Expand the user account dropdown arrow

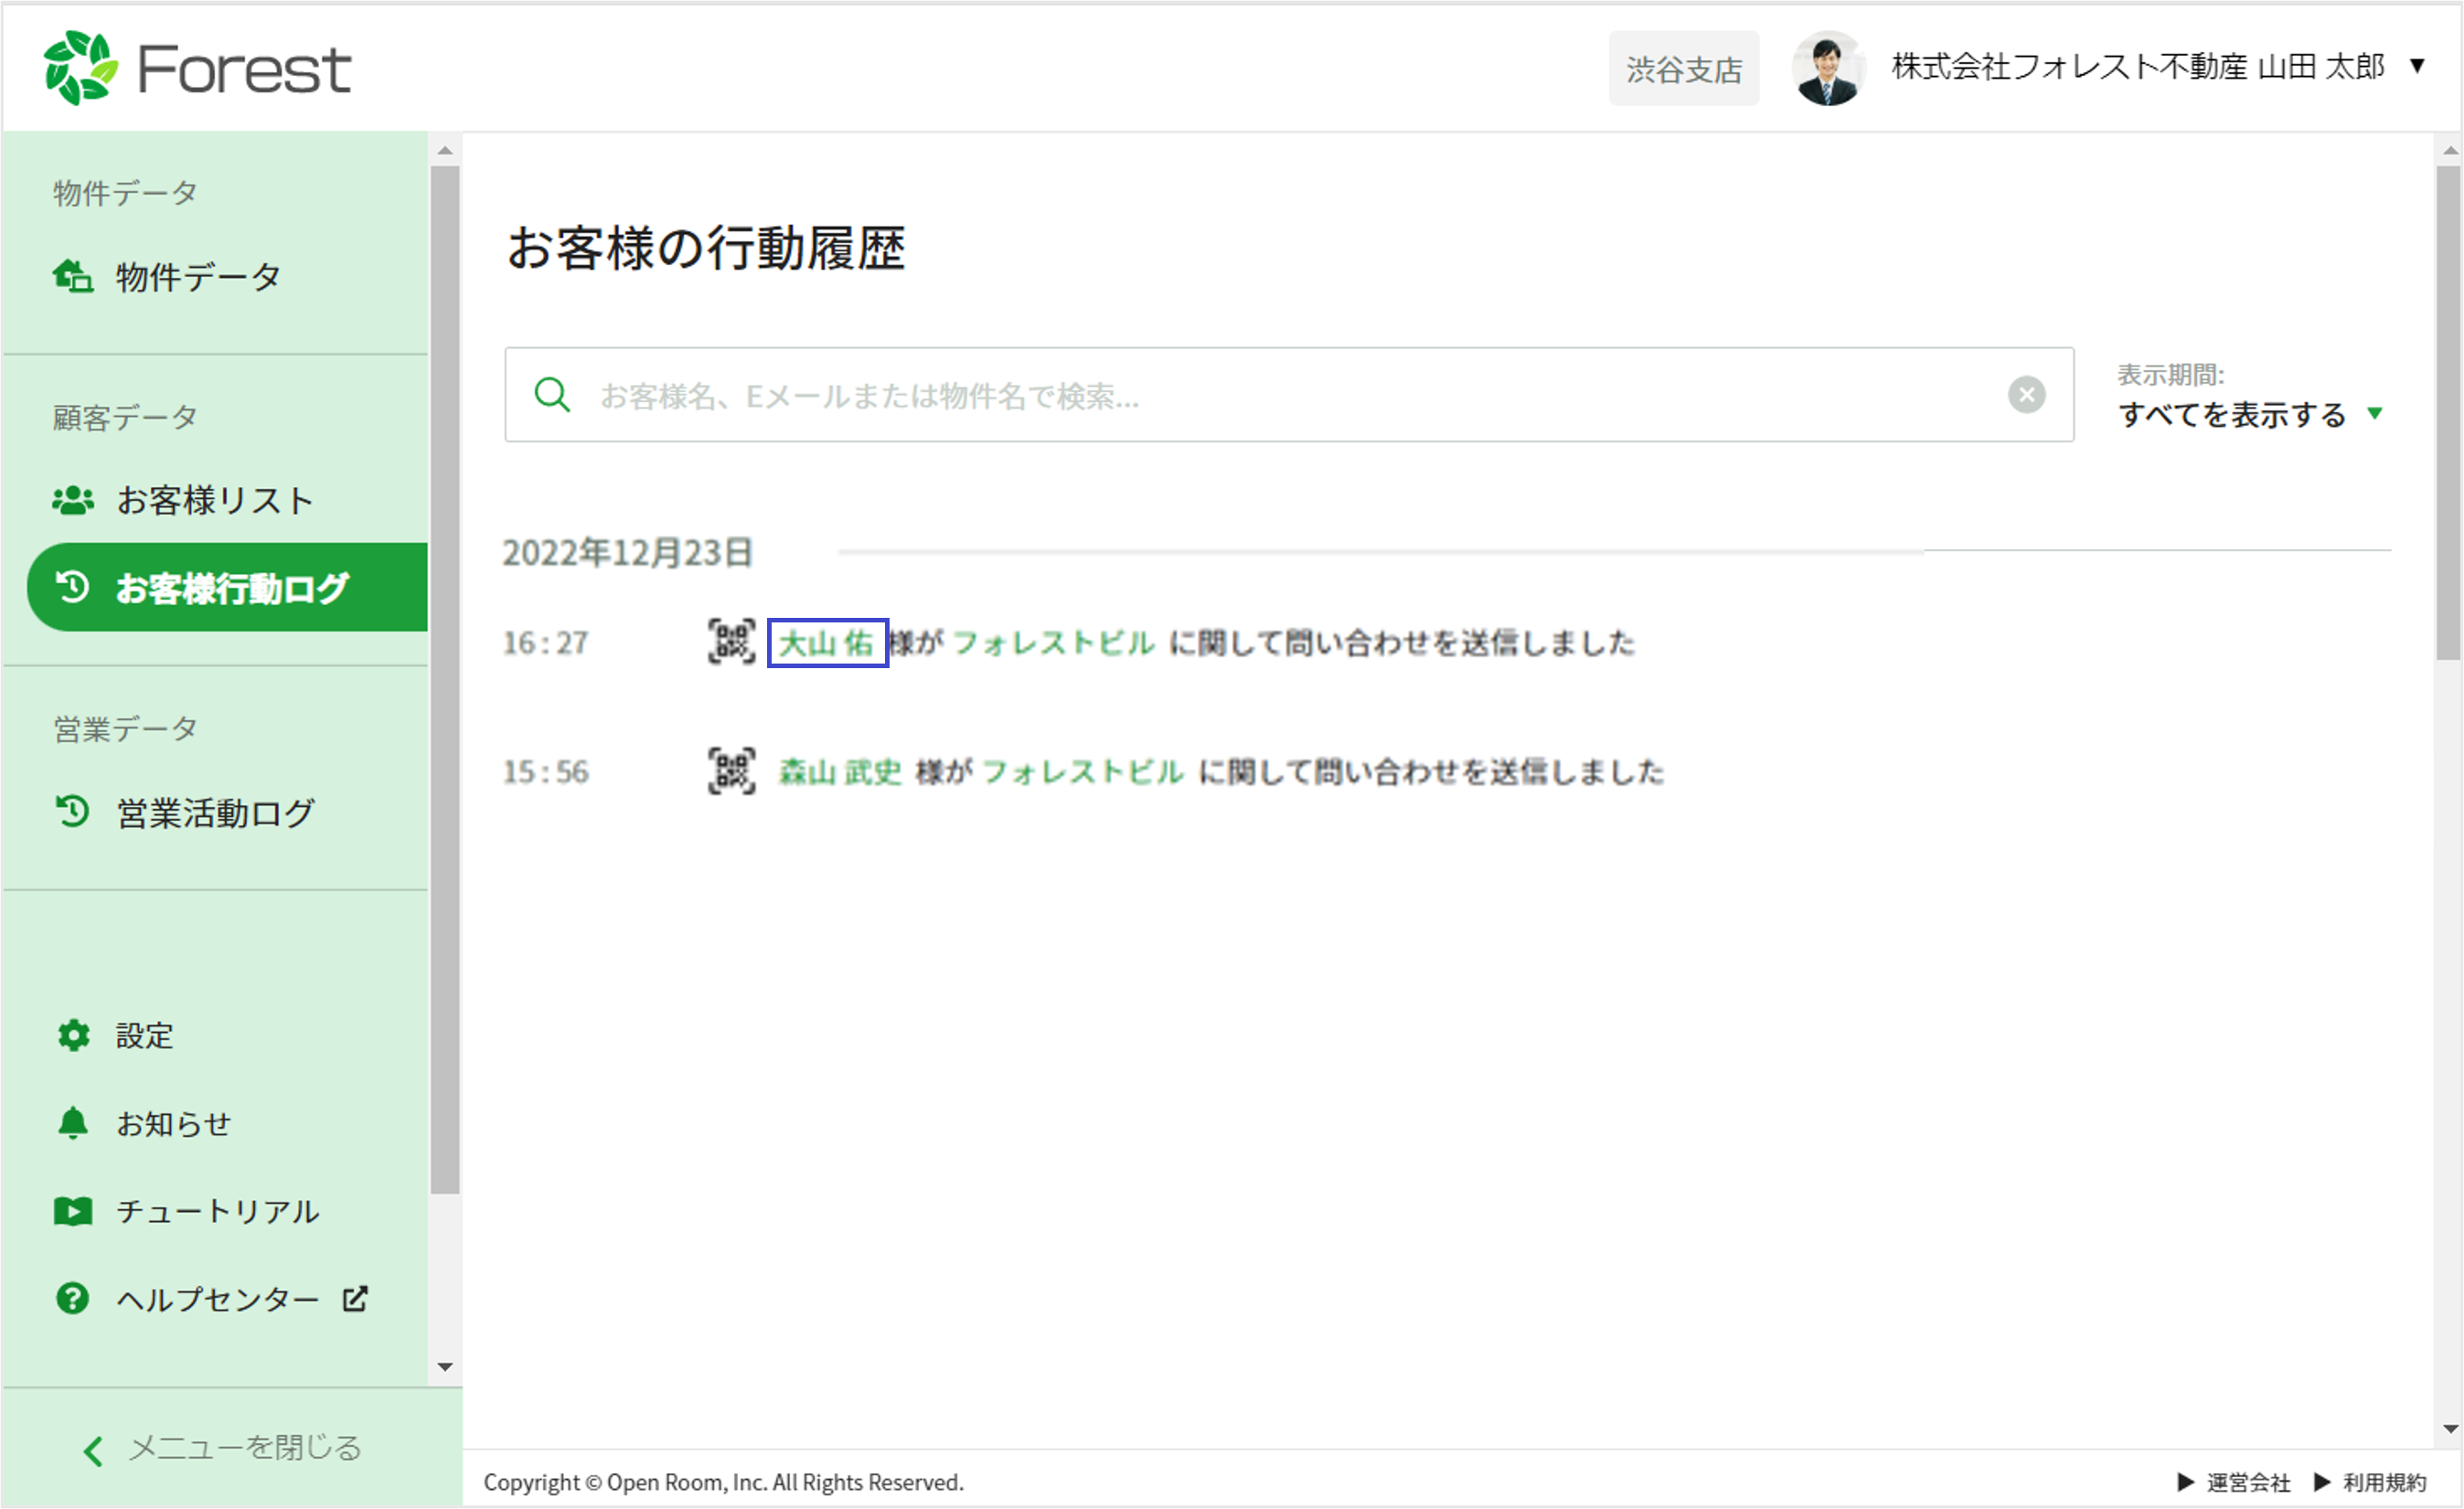2417,67
